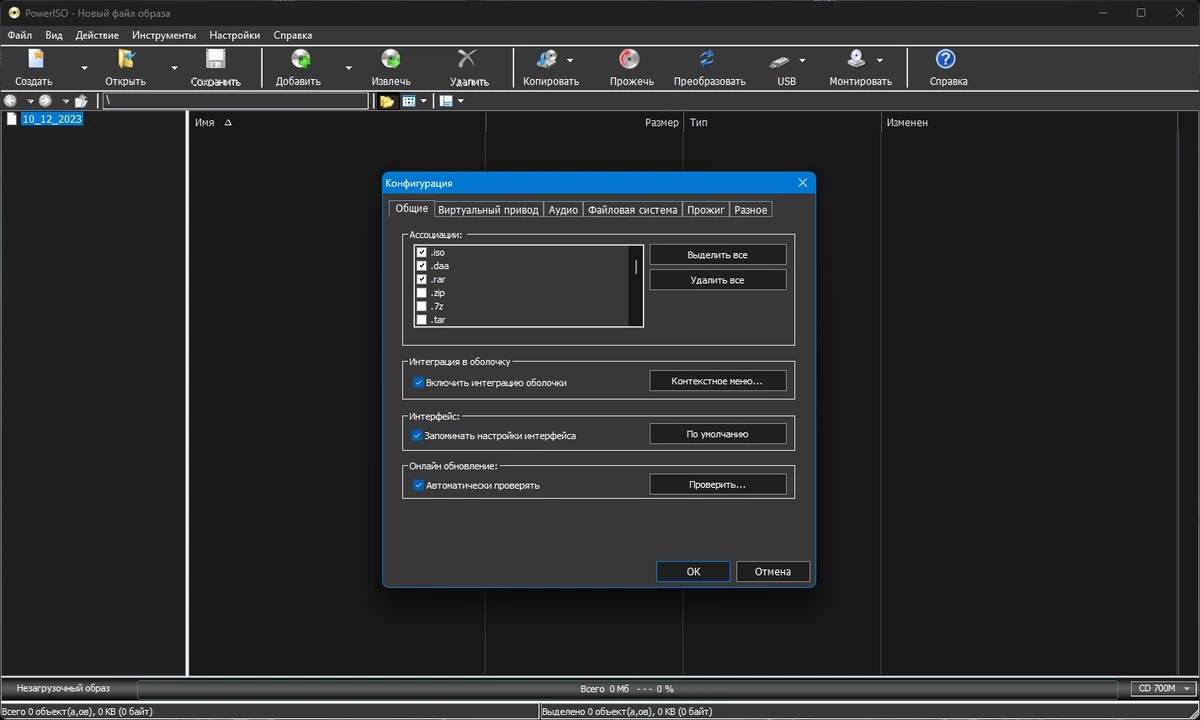This screenshot has height=720, width=1200.
Task: Click the Проверить... button
Action: (x=718, y=484)
